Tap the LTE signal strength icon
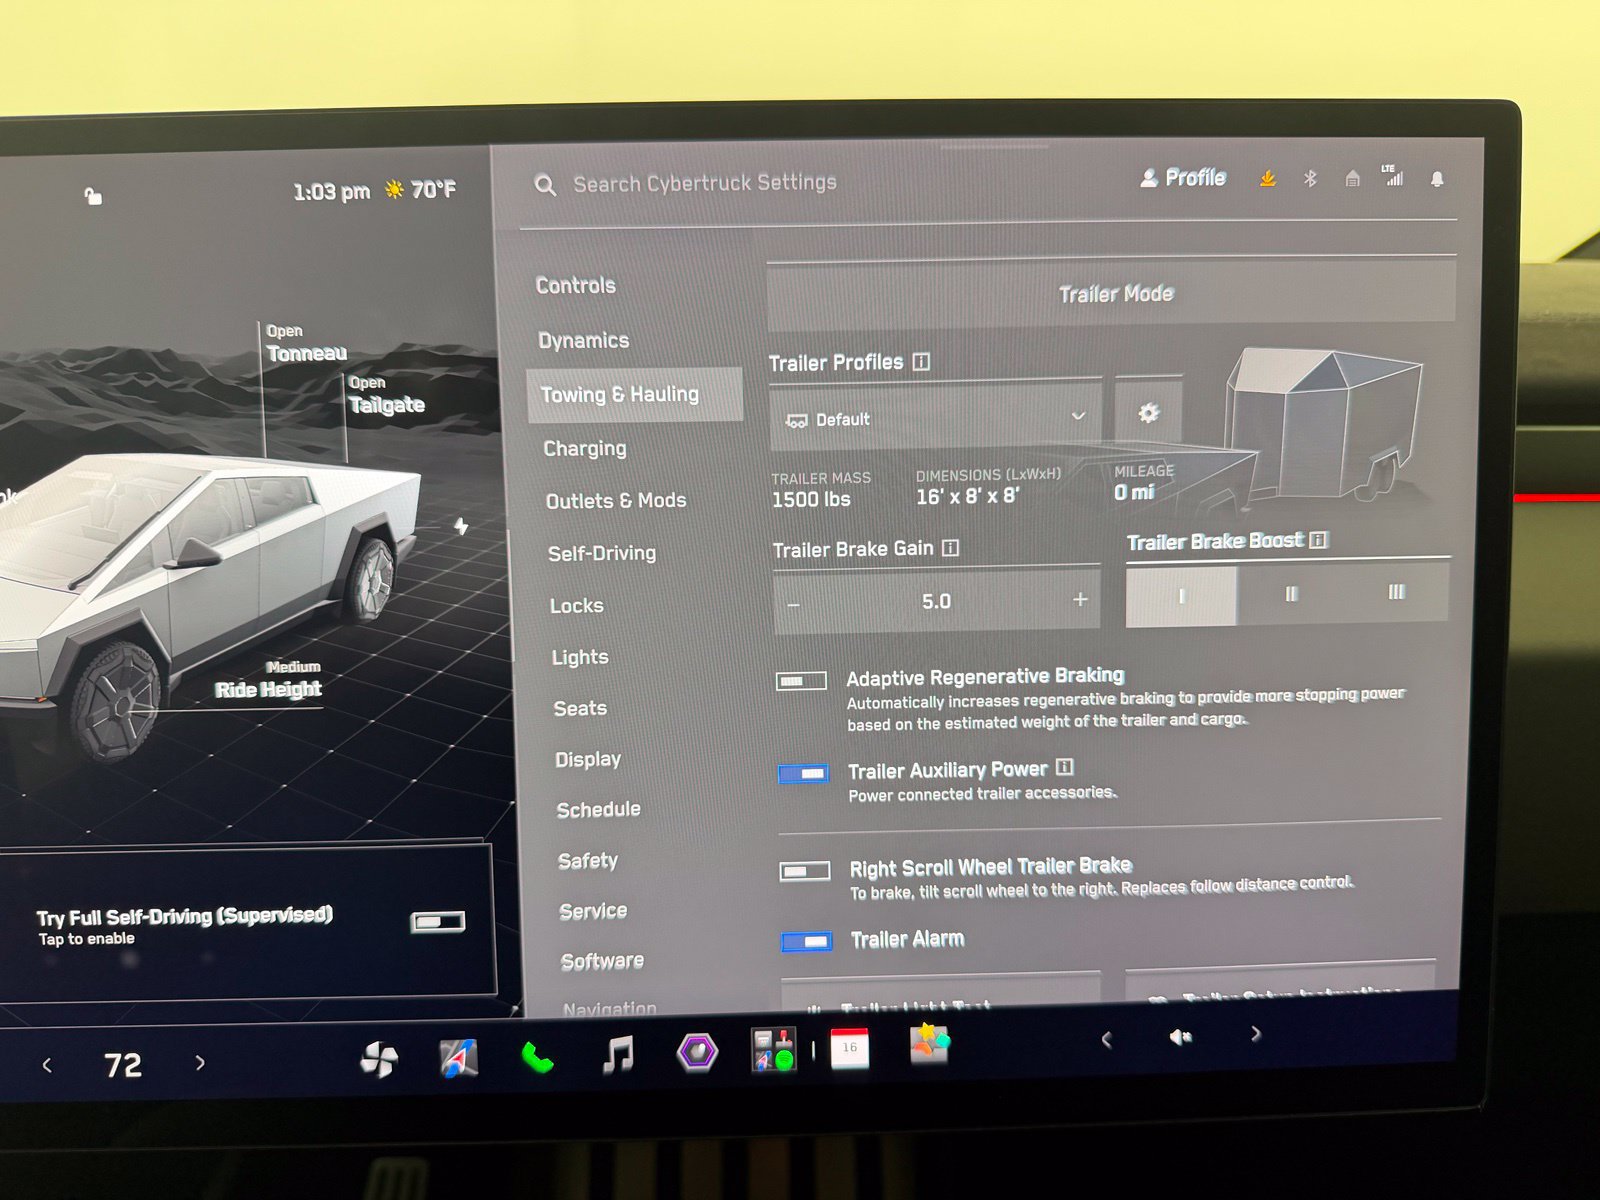 click(x=1393, y=176)
